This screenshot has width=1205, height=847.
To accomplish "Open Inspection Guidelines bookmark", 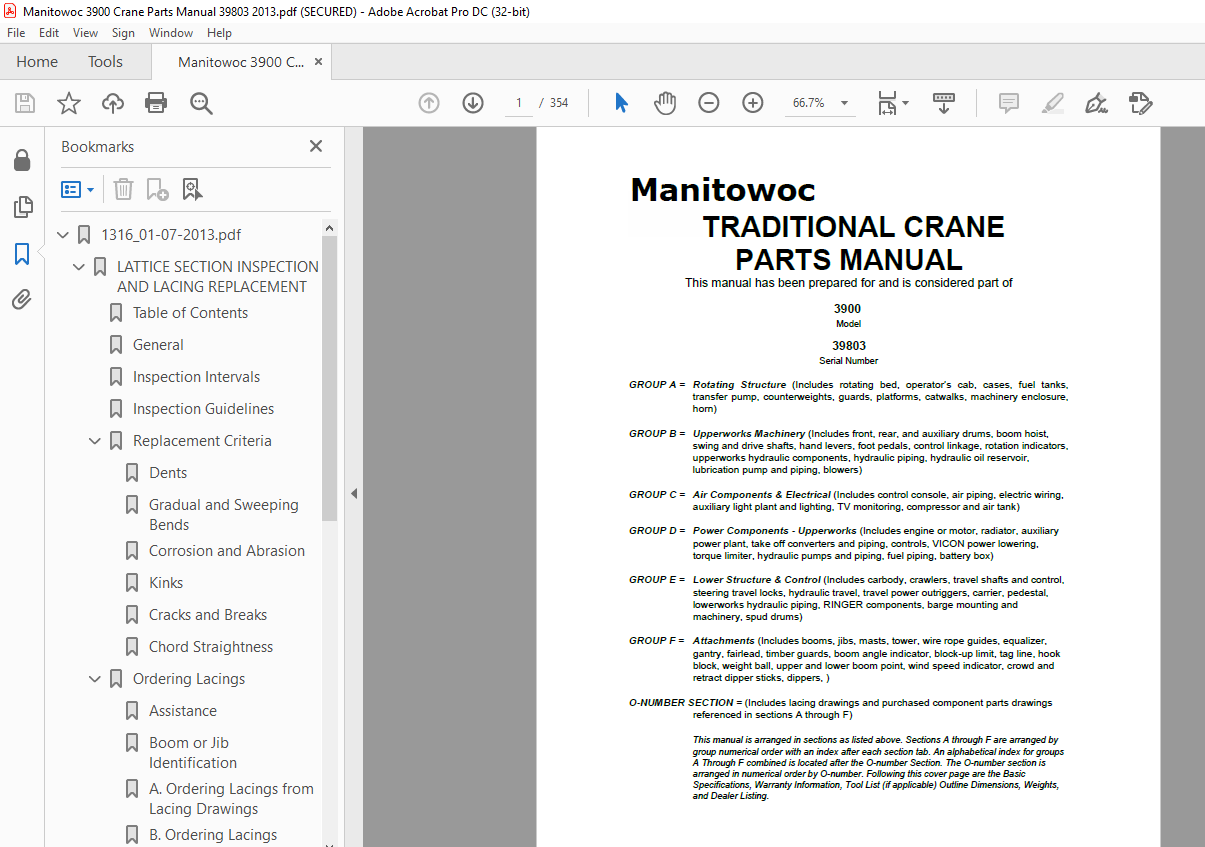I will coord(203,409).
